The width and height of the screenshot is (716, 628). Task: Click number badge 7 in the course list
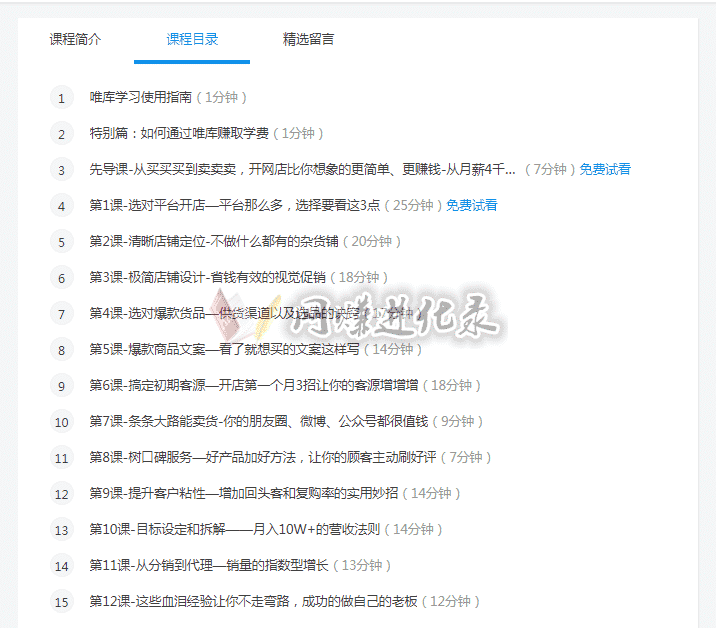tap(62, 314)
